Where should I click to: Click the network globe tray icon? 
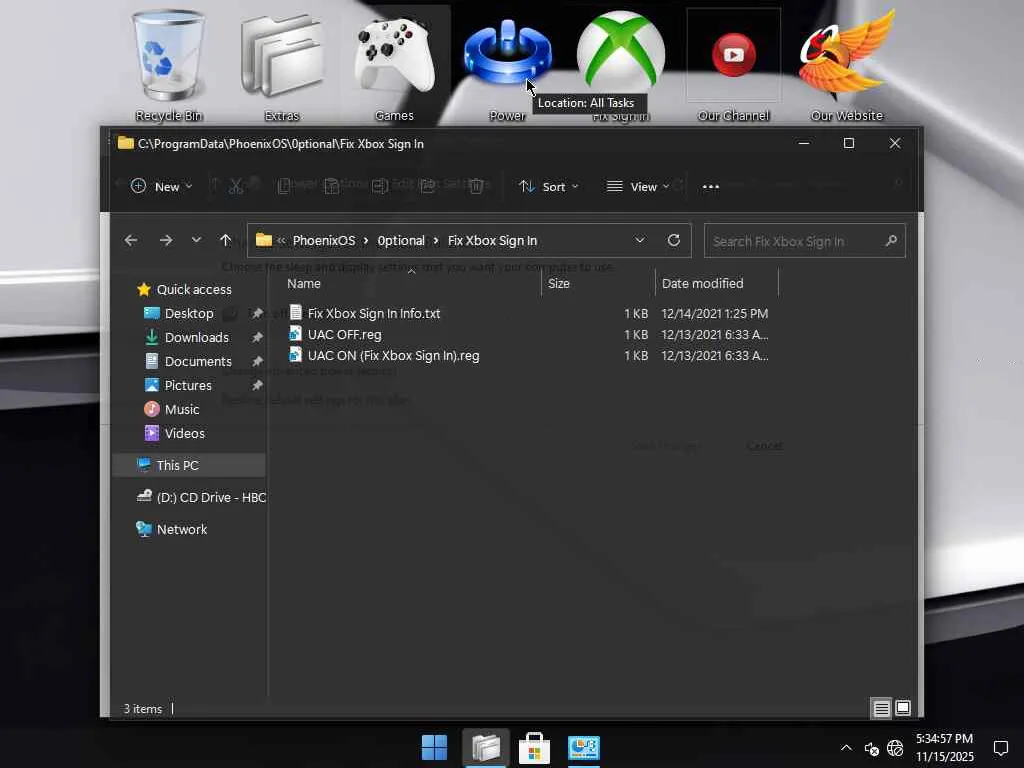pyautogui.click(x=895, y=748)
